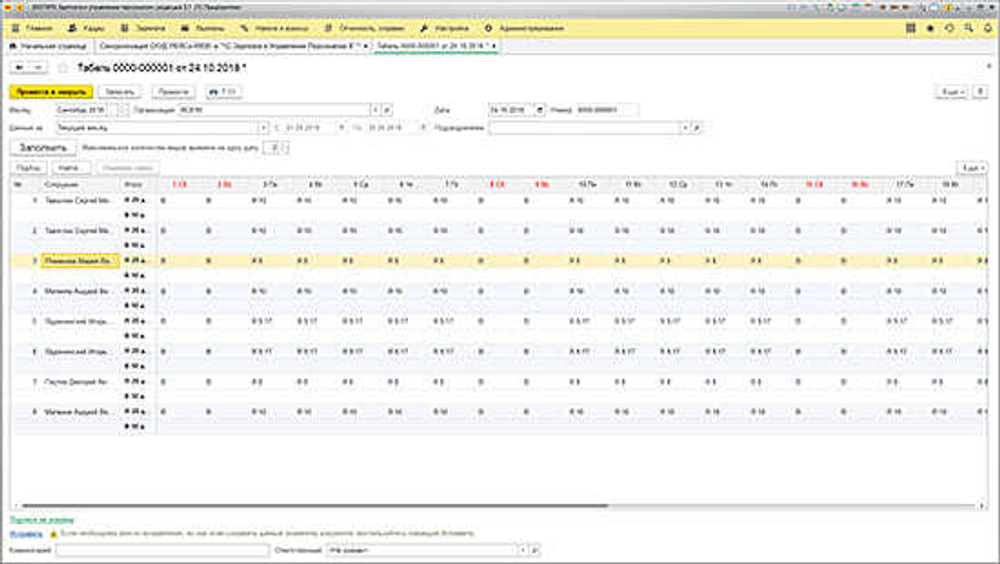Image resolution: width=1000 pixels, height=564 pixels.
Task: Click into Номер field
Action: [x=607, y=110]
